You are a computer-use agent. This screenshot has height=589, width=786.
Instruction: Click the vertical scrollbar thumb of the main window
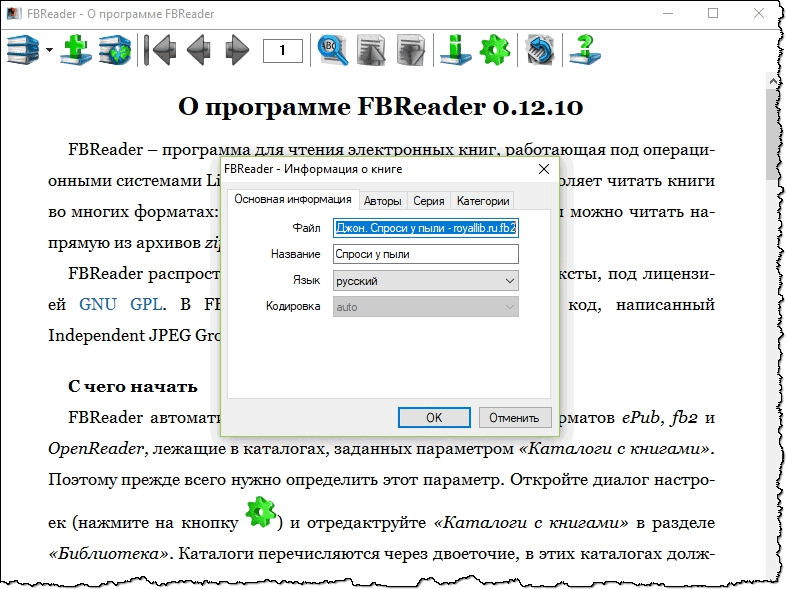tap(772, 133)
